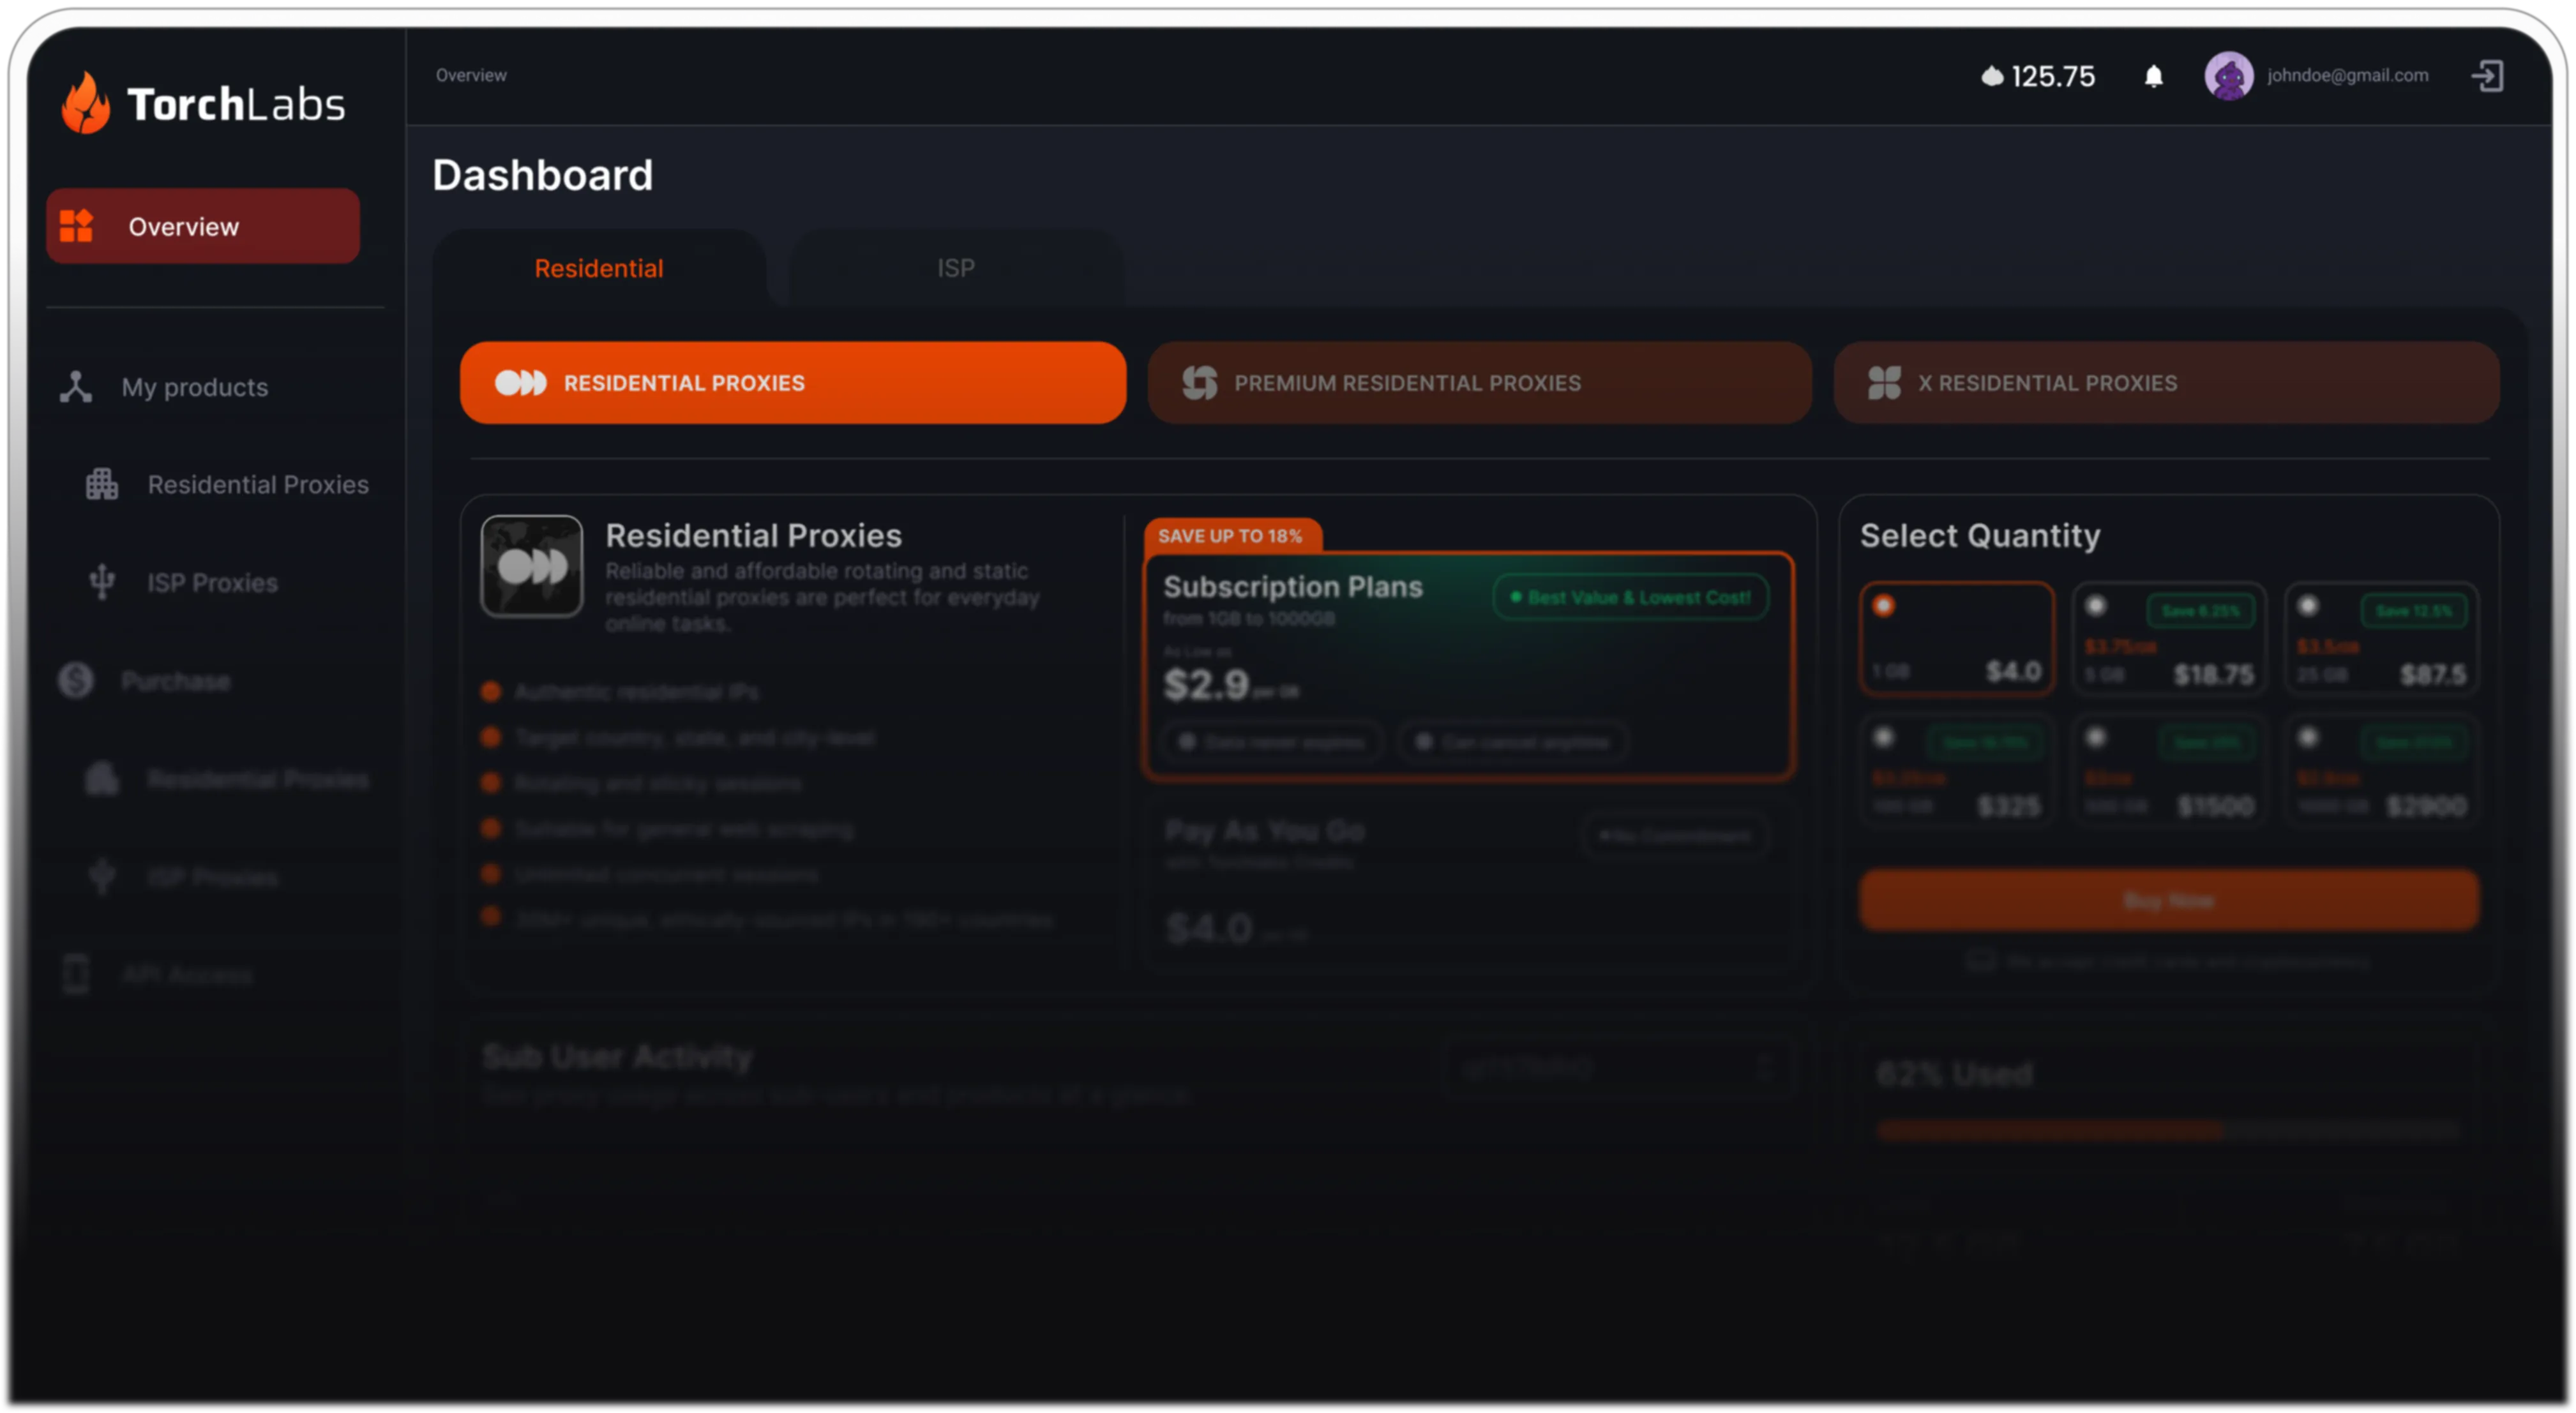This screenshot has height=1413, width=2576.
Task: Open the Sub User Activity dropdown
Action: click(1620, 1068)
